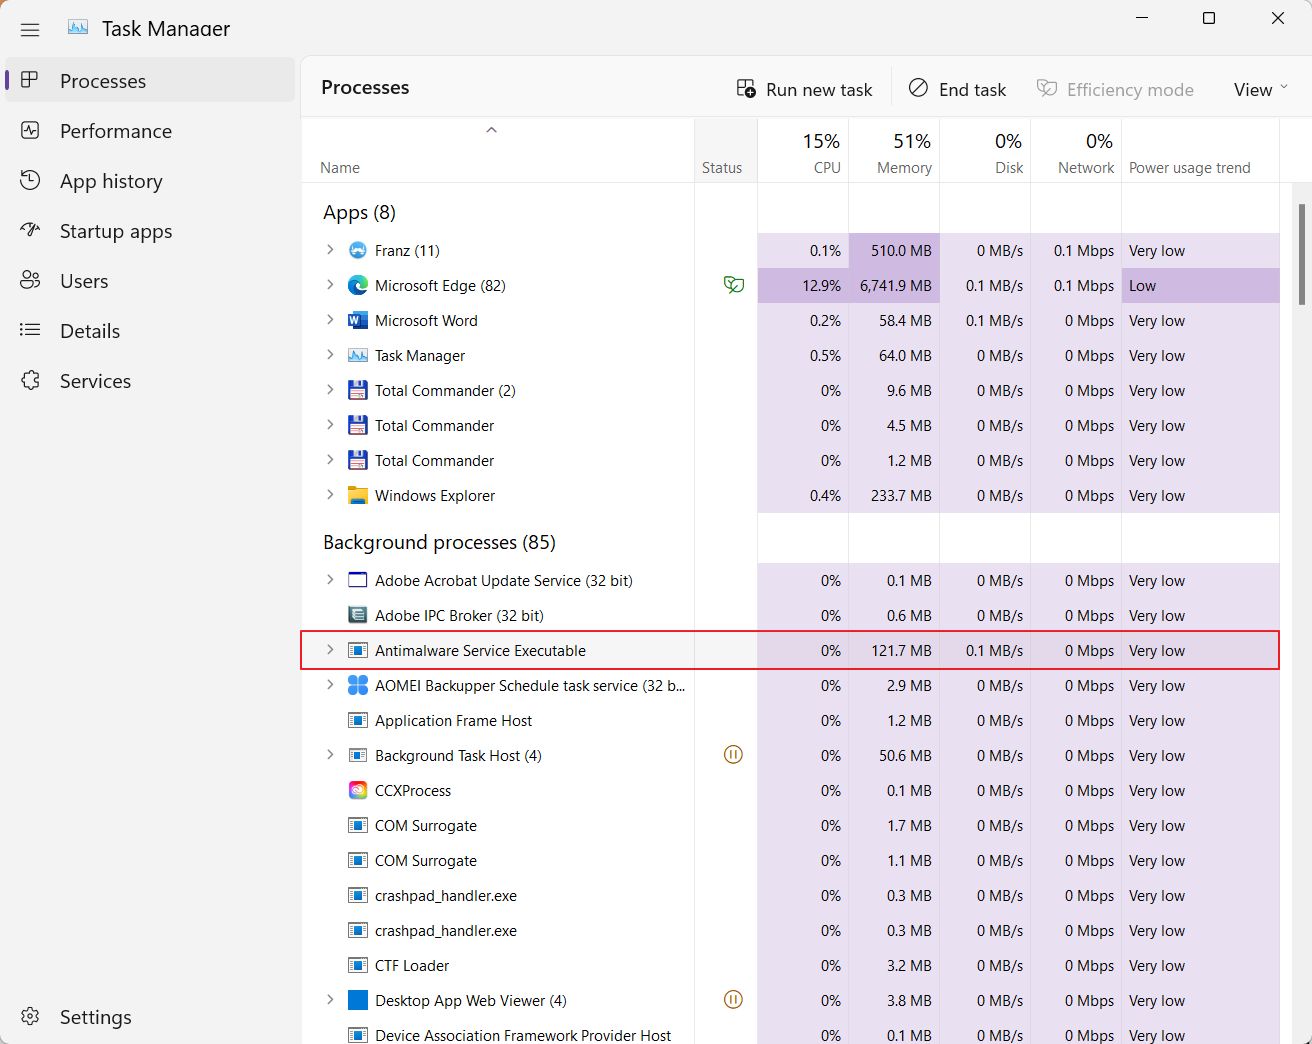
Task: Click the Startup apps sidebar icon
Action: click(30, 230)
